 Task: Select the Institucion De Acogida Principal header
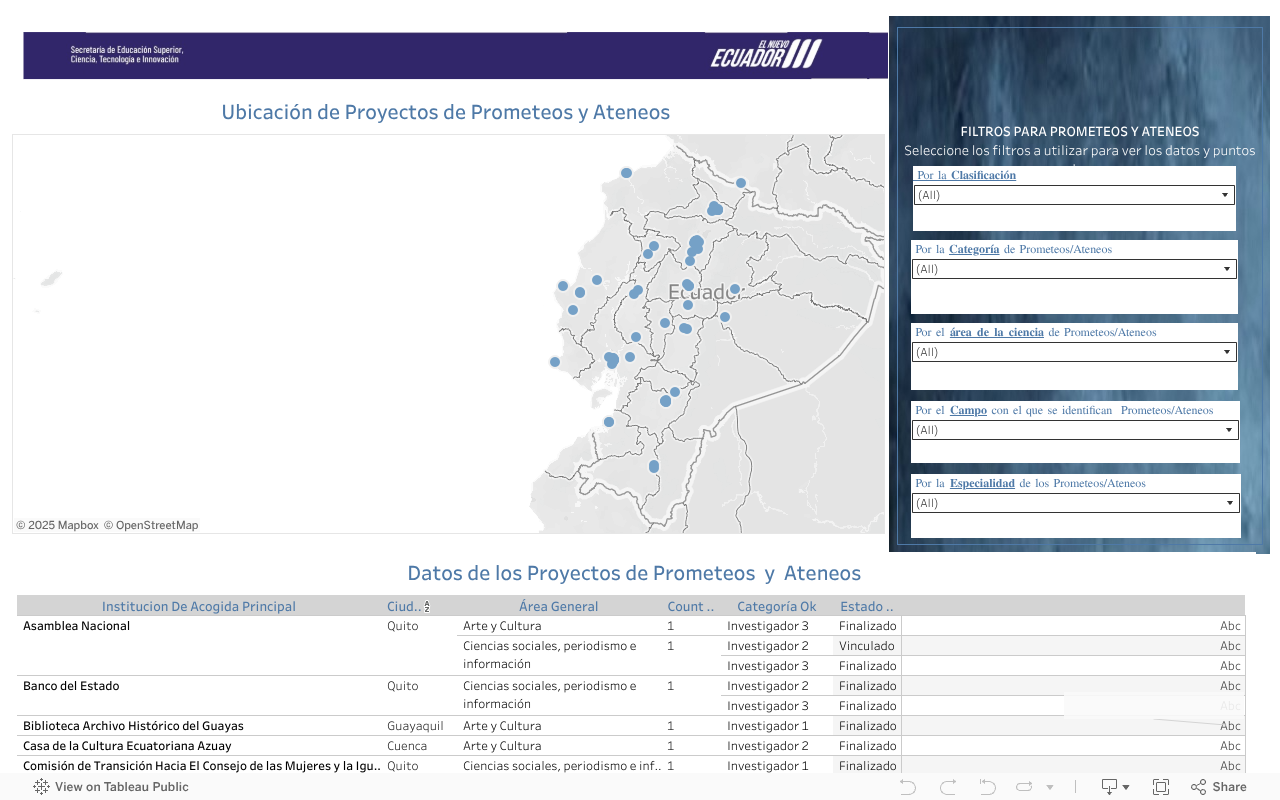pos(199,606)
